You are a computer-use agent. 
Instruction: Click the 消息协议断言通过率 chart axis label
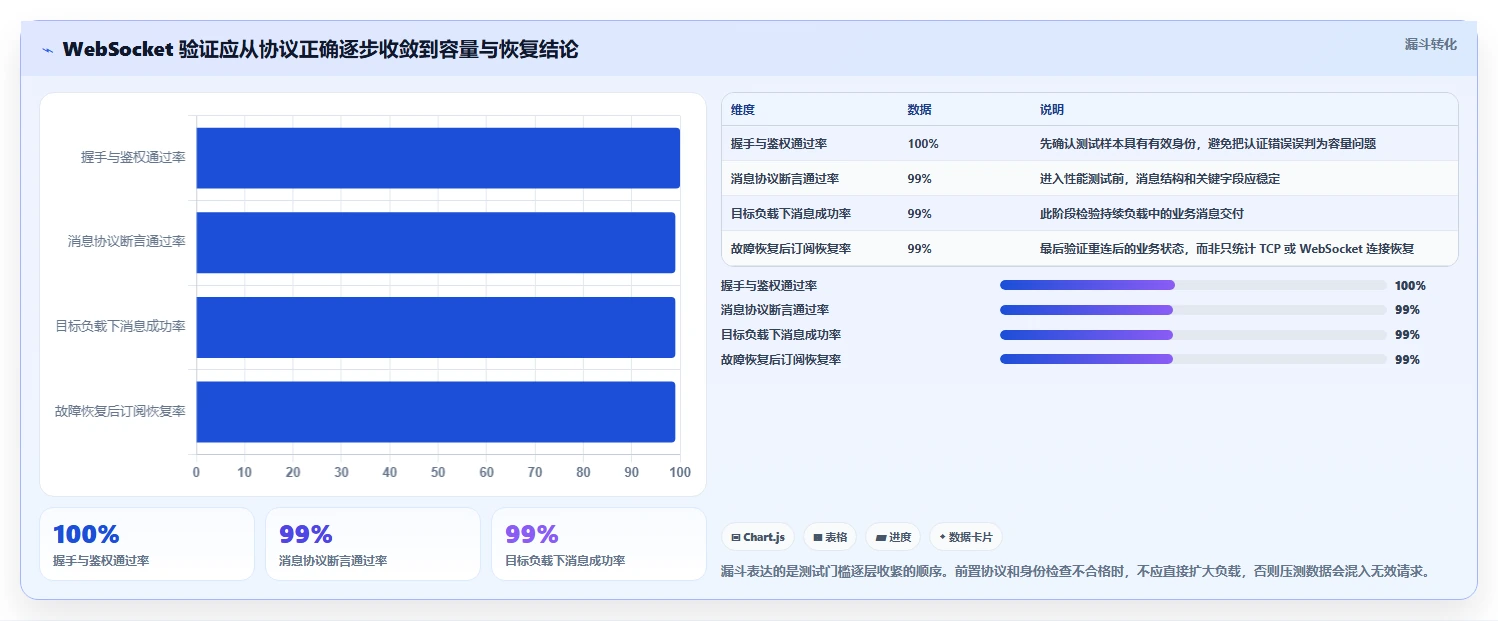point(127,242)
